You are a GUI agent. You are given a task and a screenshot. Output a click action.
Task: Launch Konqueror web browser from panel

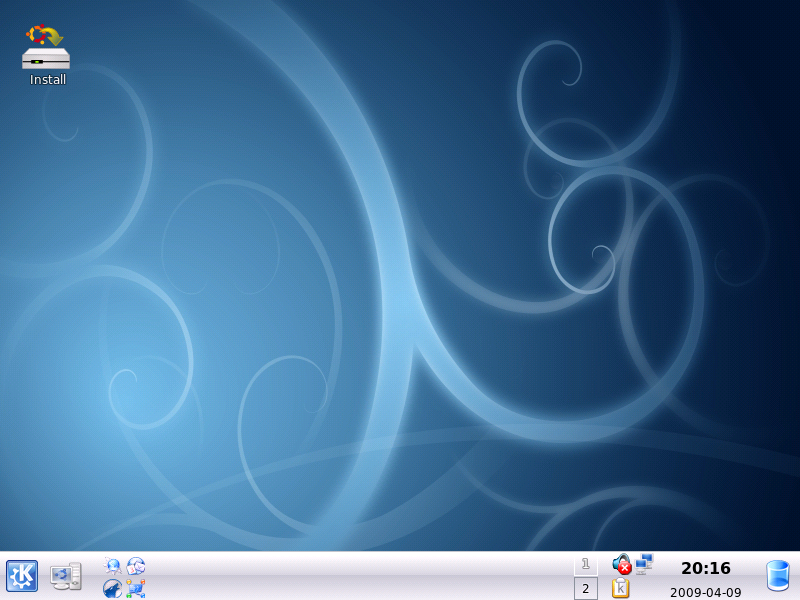coord(113,565)
